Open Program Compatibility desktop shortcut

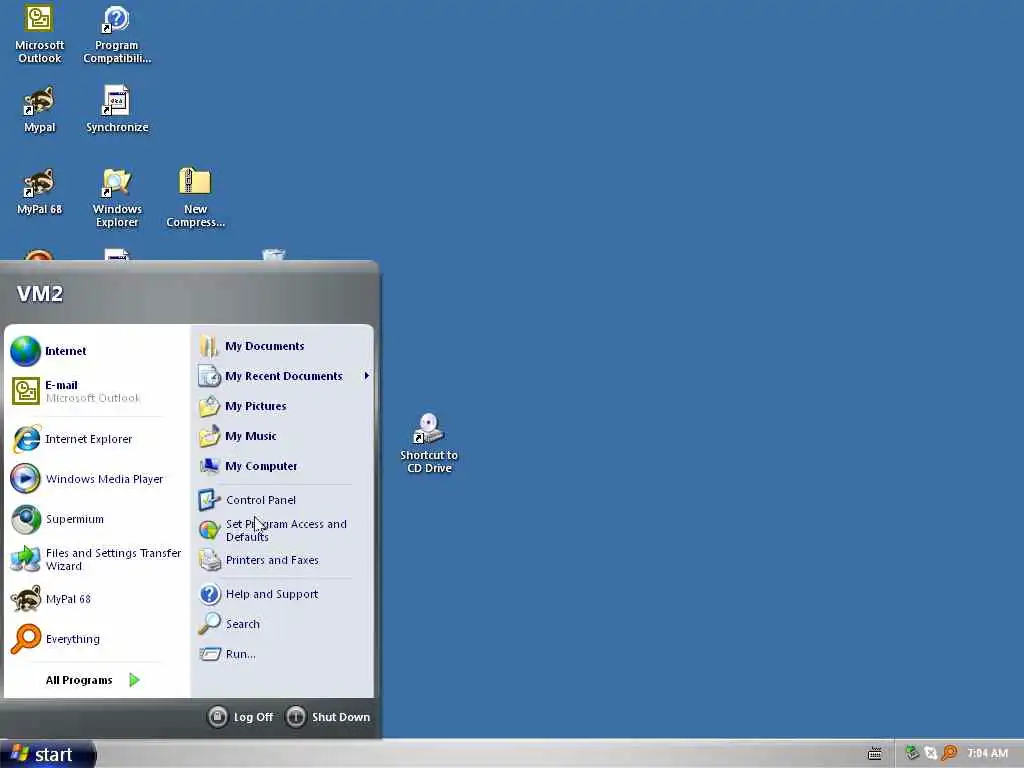pos(117,35)
